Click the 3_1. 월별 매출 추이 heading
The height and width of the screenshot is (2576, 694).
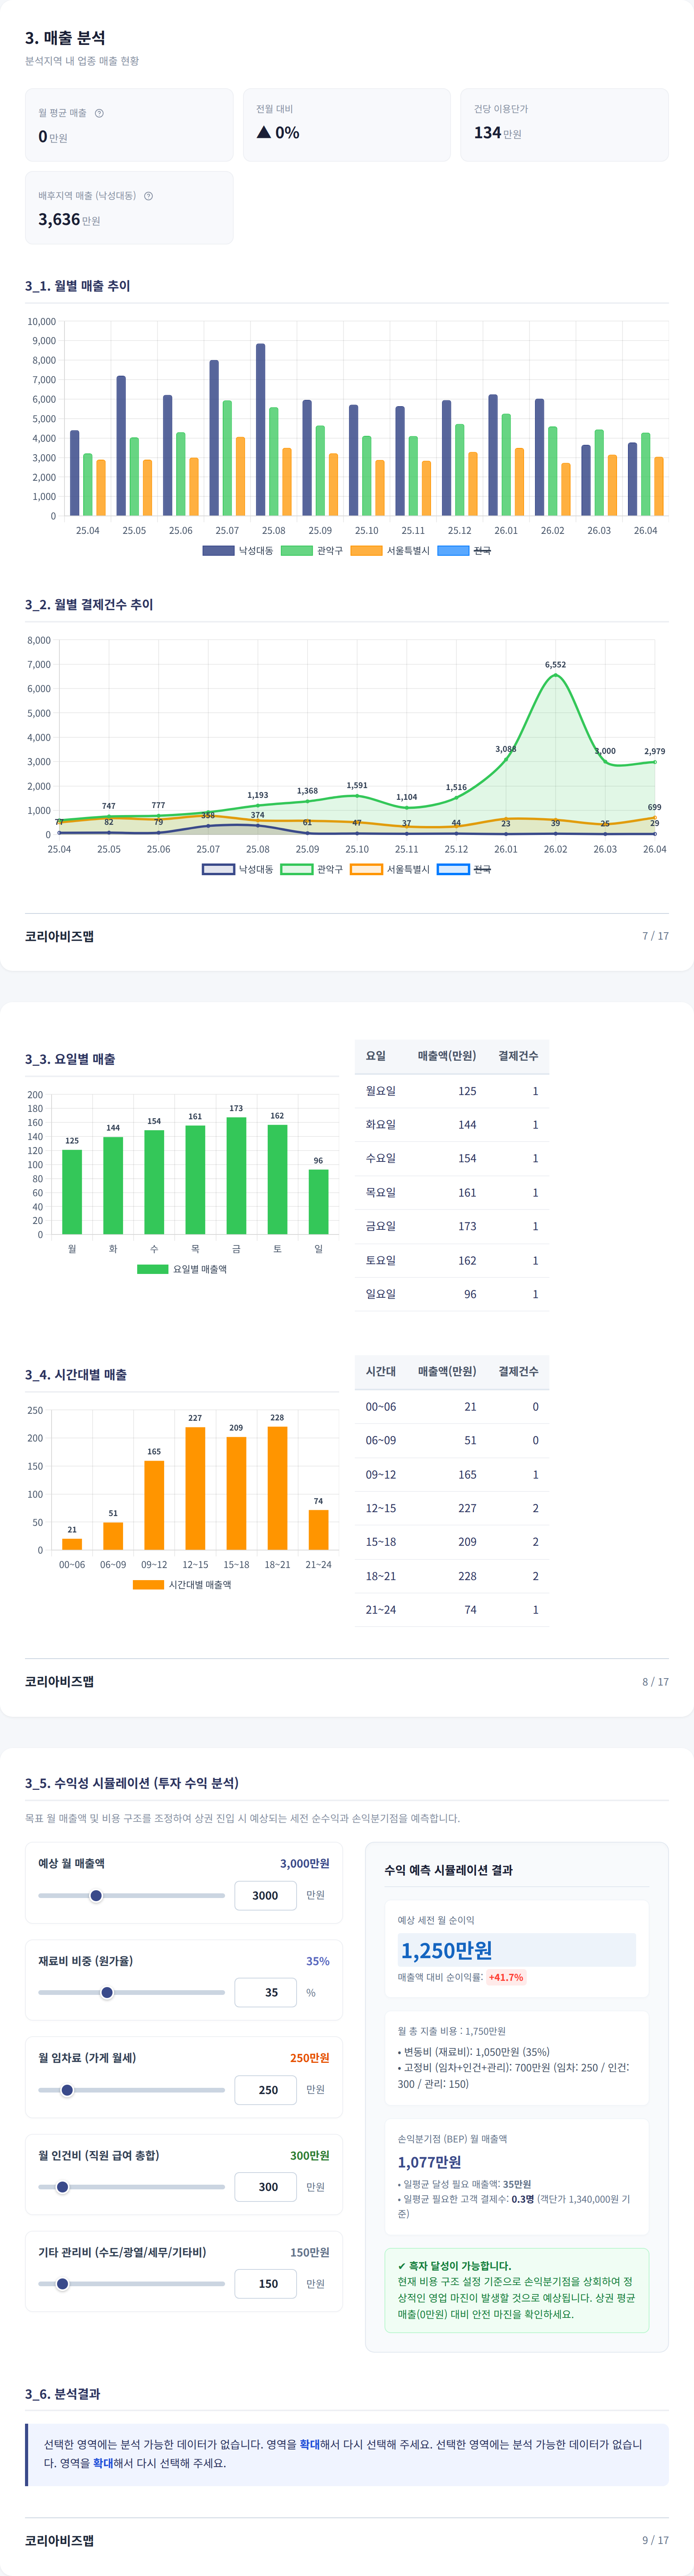[x=78, y=286]
